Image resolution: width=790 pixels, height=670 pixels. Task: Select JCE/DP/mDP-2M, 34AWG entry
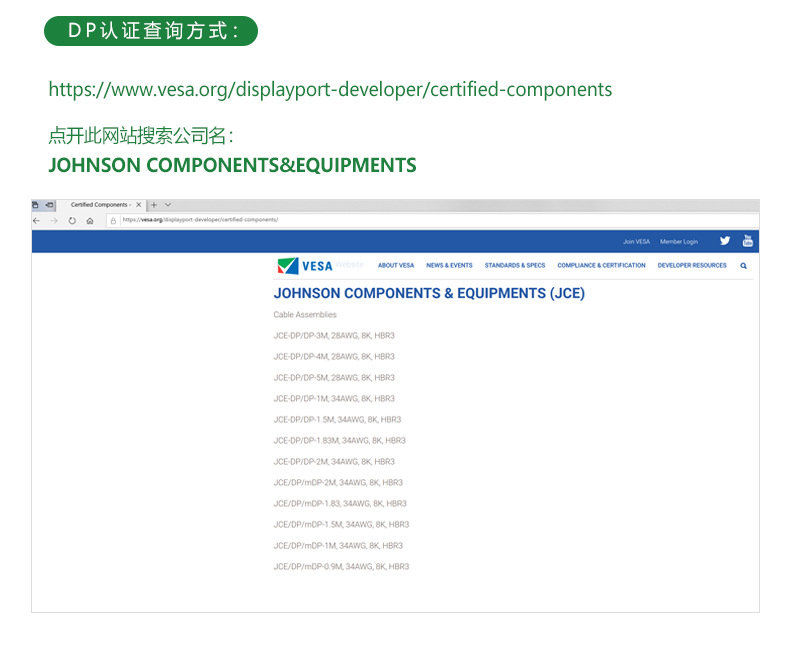pos(338,483)
